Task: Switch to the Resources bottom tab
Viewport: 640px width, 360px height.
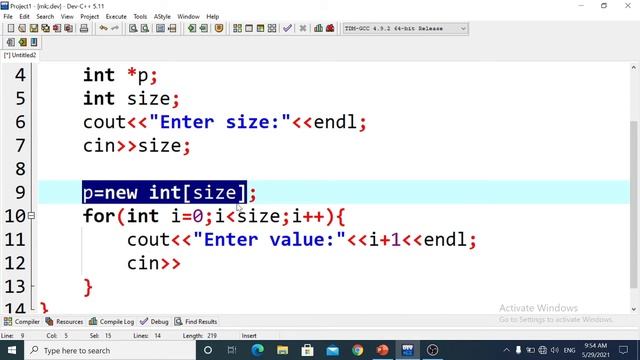Action: point(64,322)
